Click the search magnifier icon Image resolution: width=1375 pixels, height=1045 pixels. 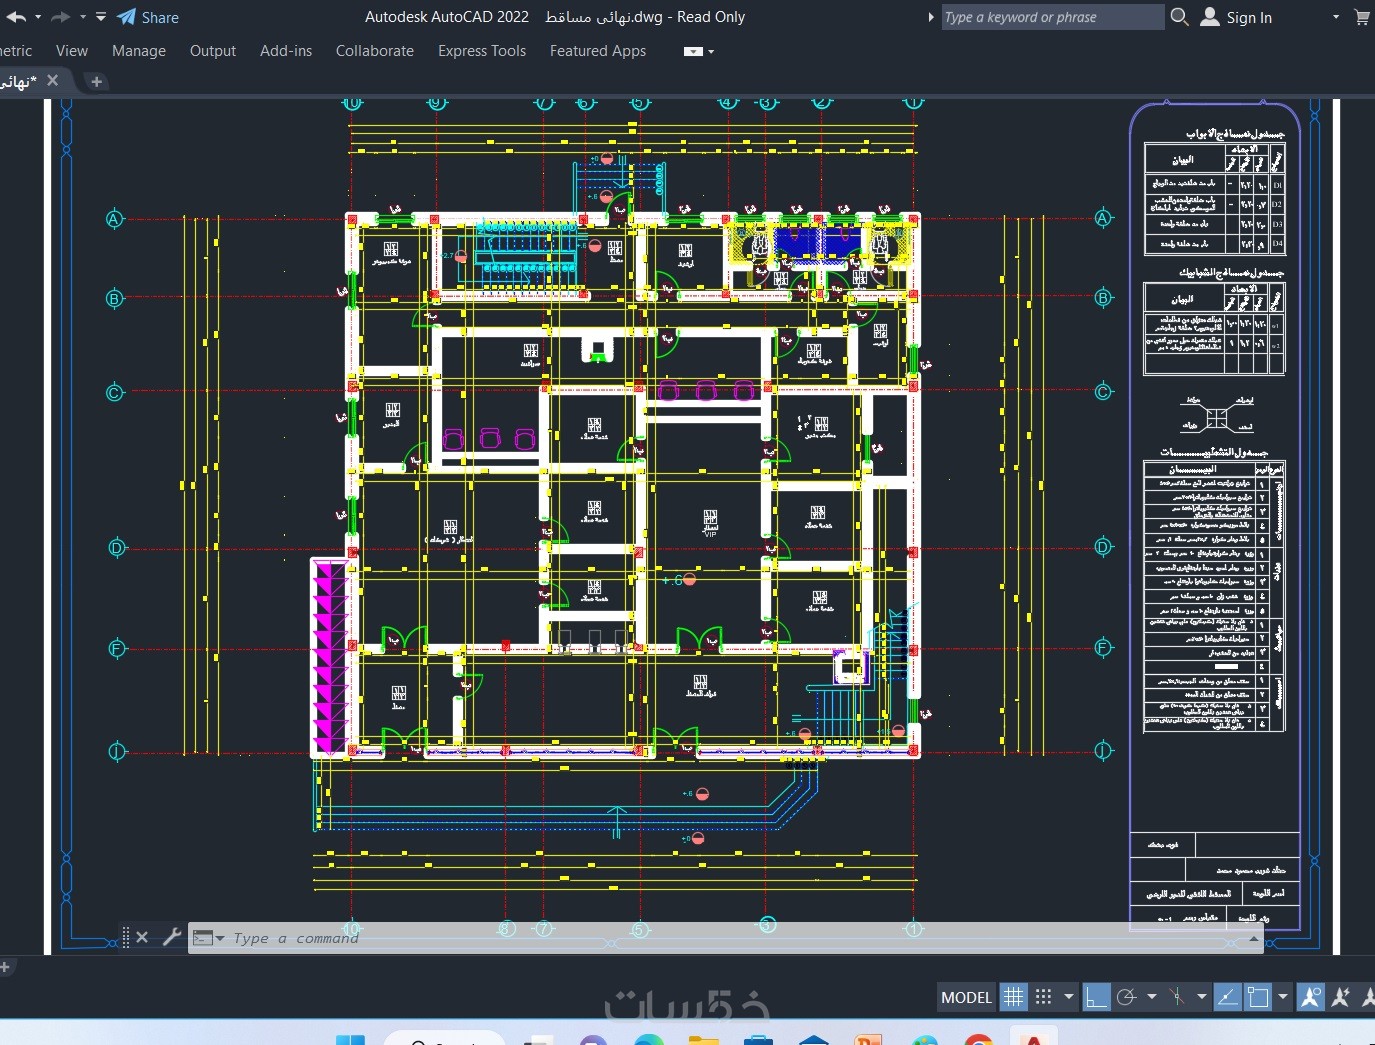point(1180,17)
